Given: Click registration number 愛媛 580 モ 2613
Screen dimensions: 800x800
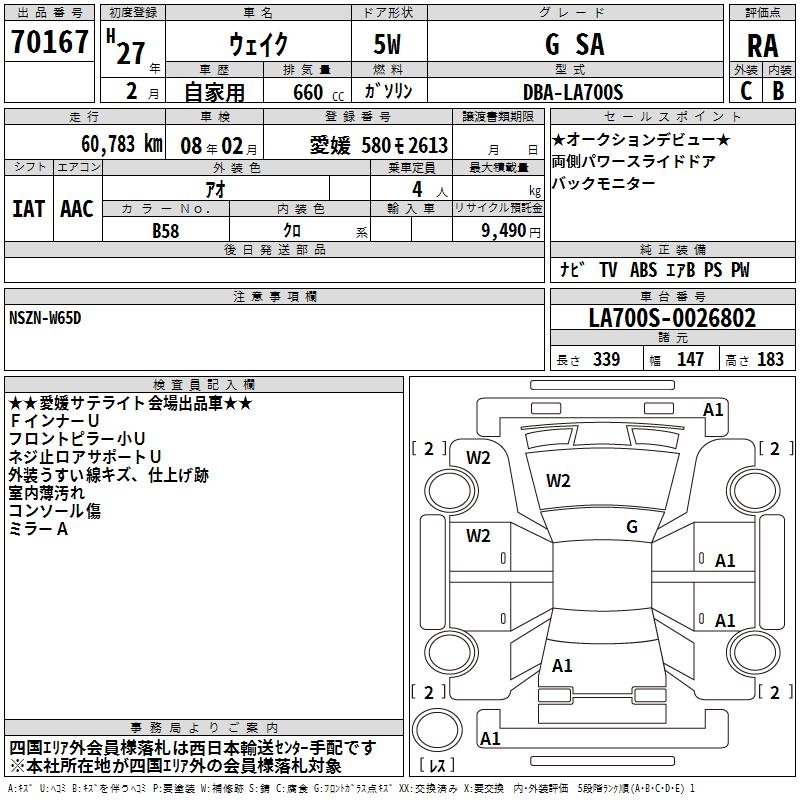Looking at the screenshot, I should (379, 145).
